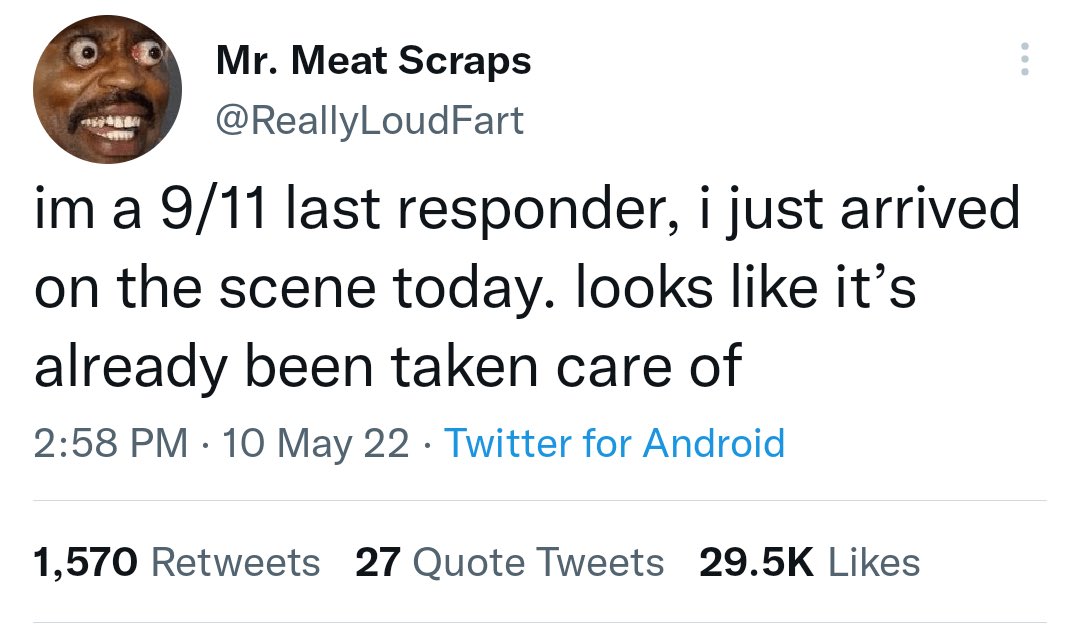
Task: Open the Mr. Meat Scraps profile picture
Action: pyautogui.click(x=107, y=90)
